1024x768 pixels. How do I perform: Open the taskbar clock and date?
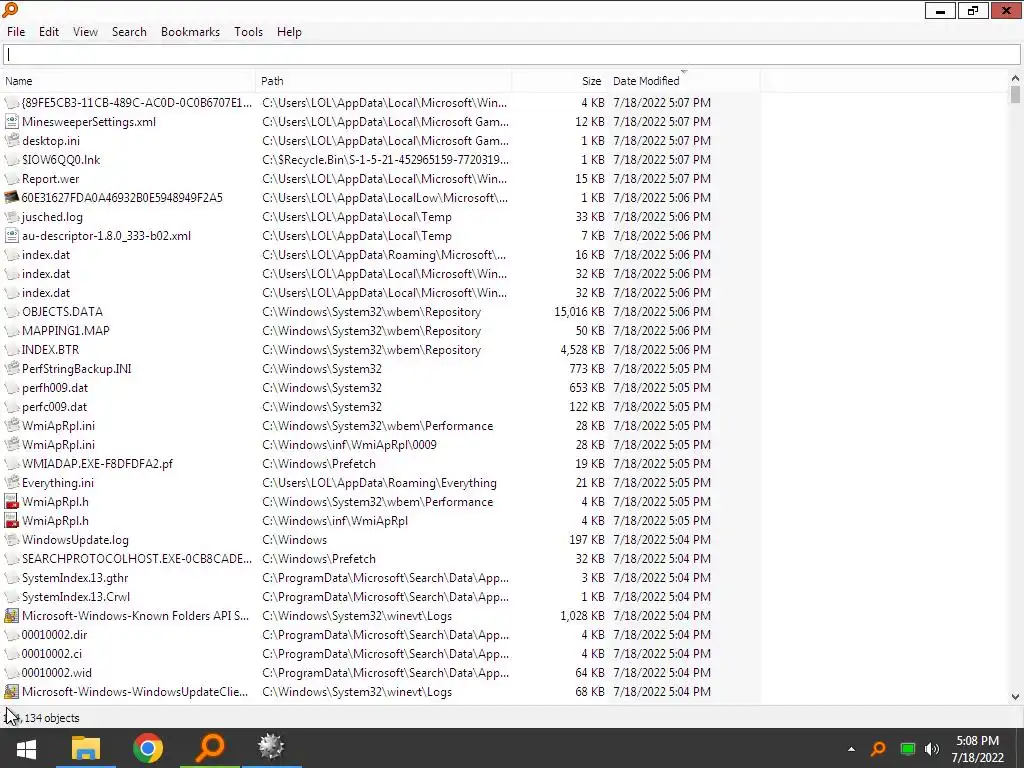[x=978, y=749]
